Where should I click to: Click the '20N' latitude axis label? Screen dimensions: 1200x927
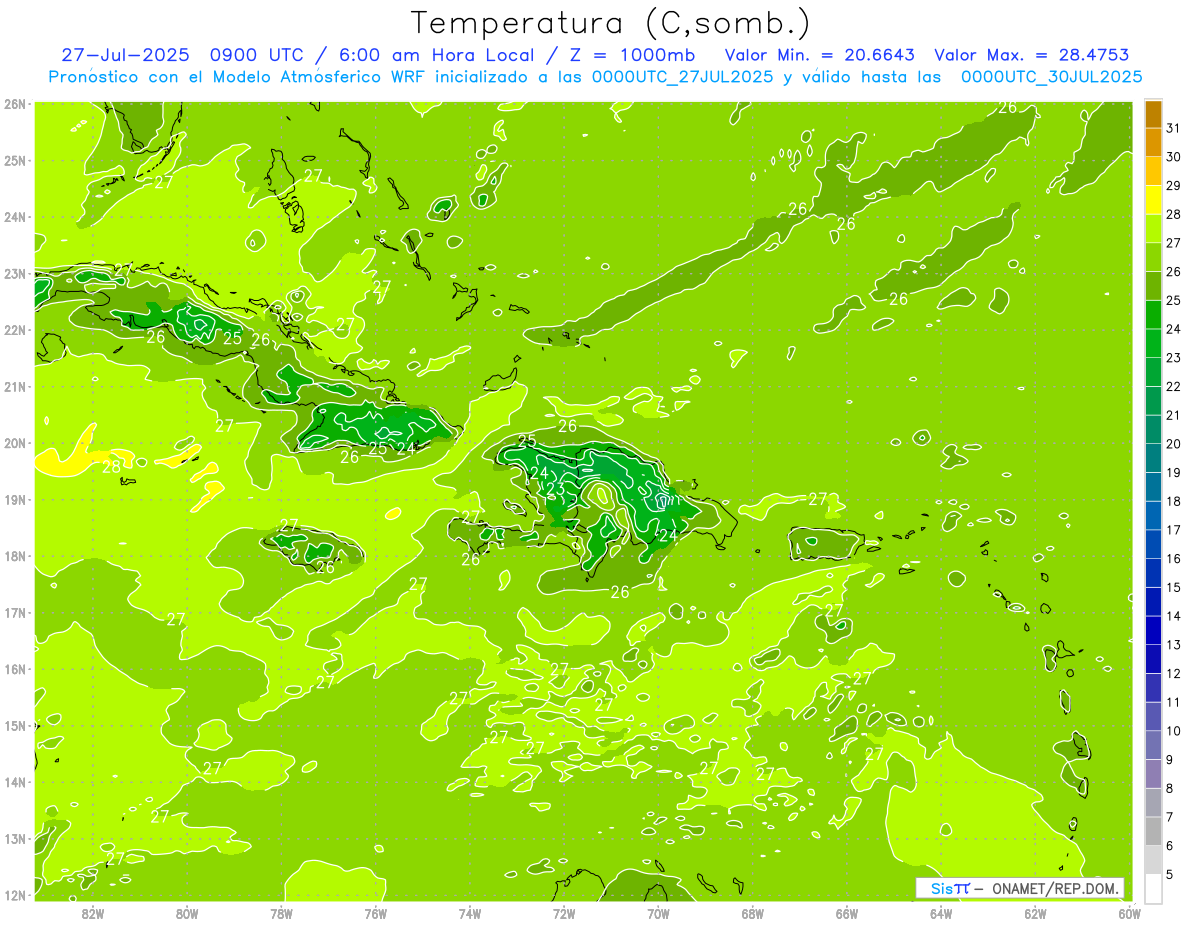pyautogui.click(x=14, y=443)
